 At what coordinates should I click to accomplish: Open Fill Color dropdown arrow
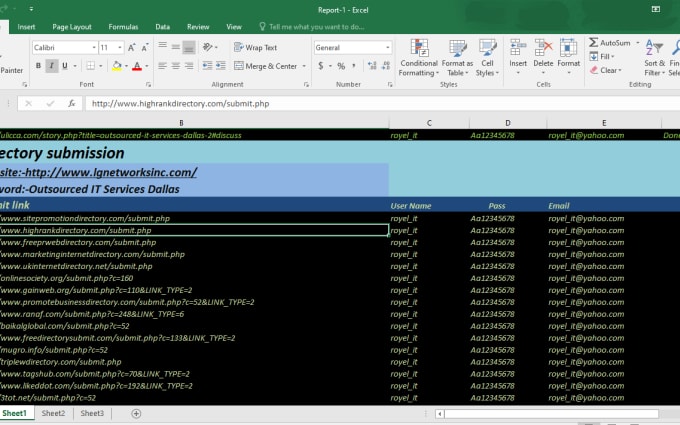coord(126,66)
